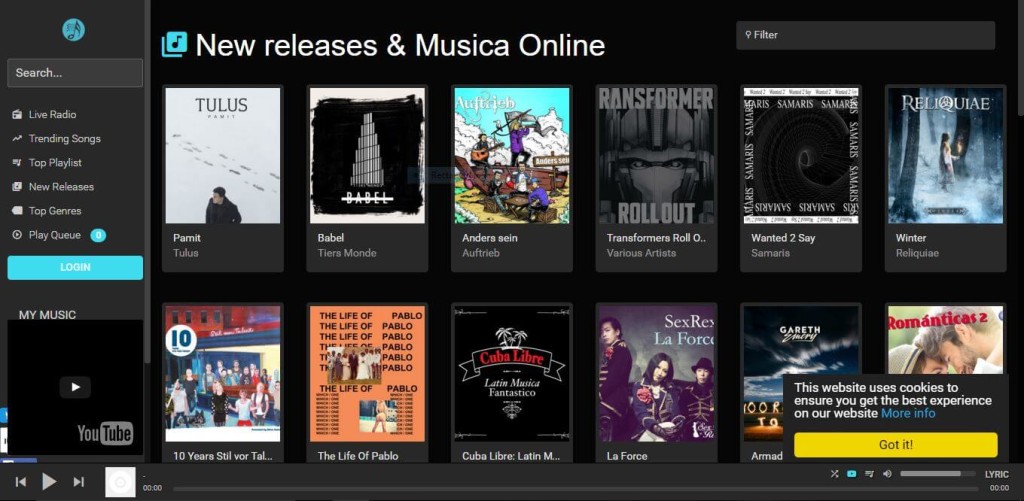Image resolution: width=1024 pixels, height=501 pixels.
Task: Adjust the volume slider
Action: coord(939,474)
